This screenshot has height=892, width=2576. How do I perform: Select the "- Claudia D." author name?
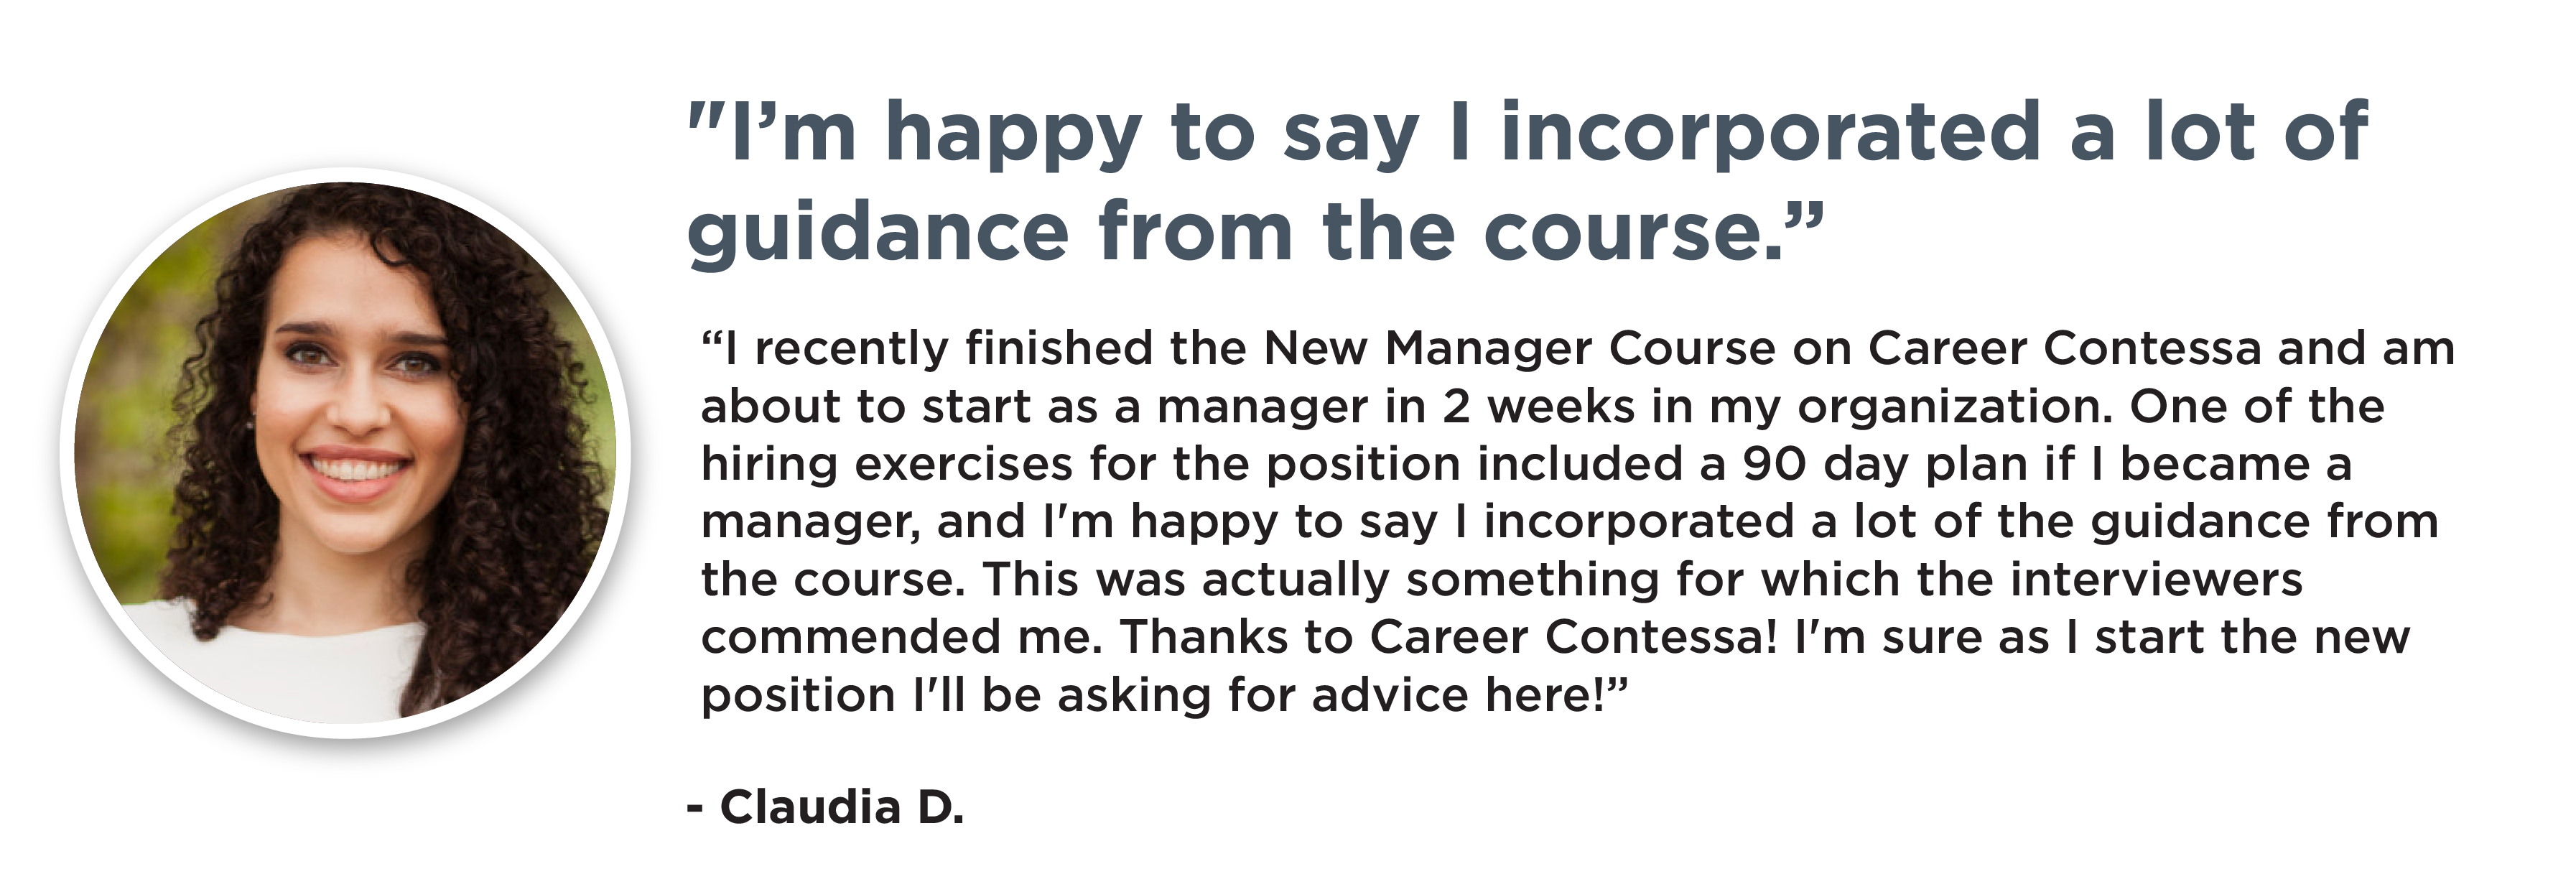pos(826,806)
